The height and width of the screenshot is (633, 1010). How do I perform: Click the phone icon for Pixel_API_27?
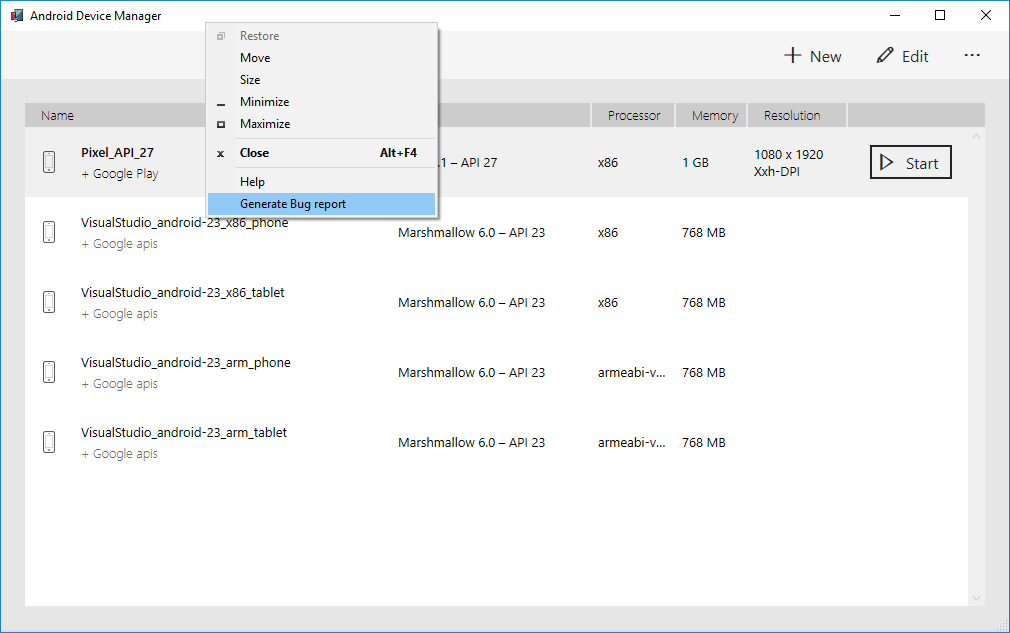pyautogui.click(x=49, y=162)
